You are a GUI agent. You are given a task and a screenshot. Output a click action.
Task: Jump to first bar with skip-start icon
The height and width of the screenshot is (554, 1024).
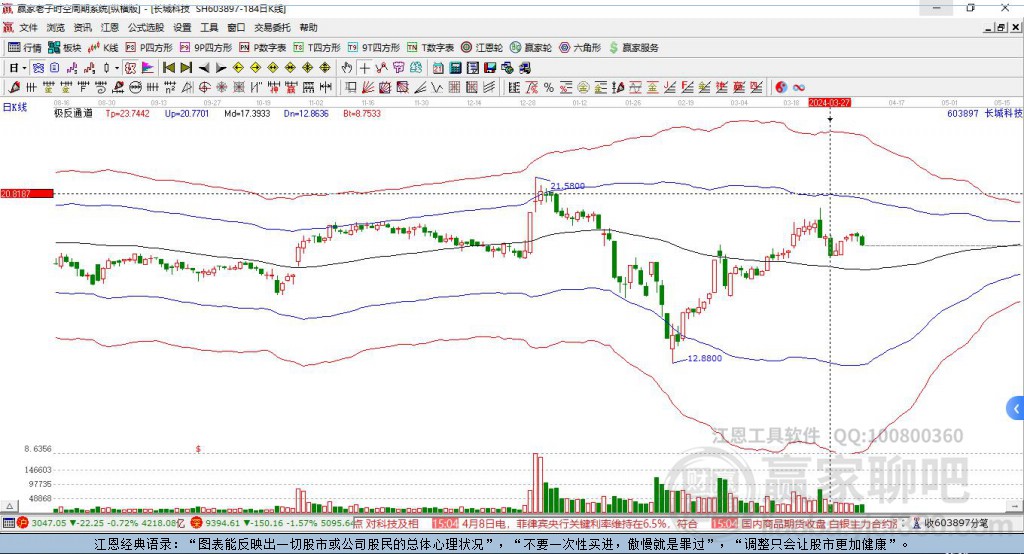pos(168,68)
